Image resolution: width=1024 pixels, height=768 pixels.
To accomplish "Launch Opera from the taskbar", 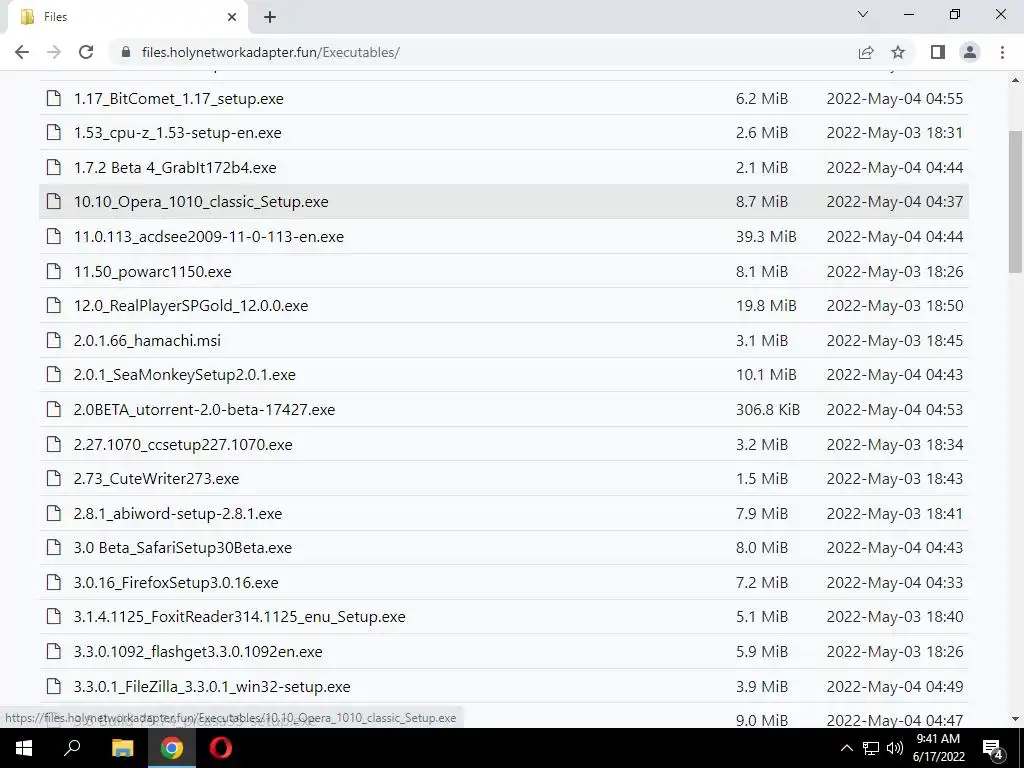I will coord(221,748).
